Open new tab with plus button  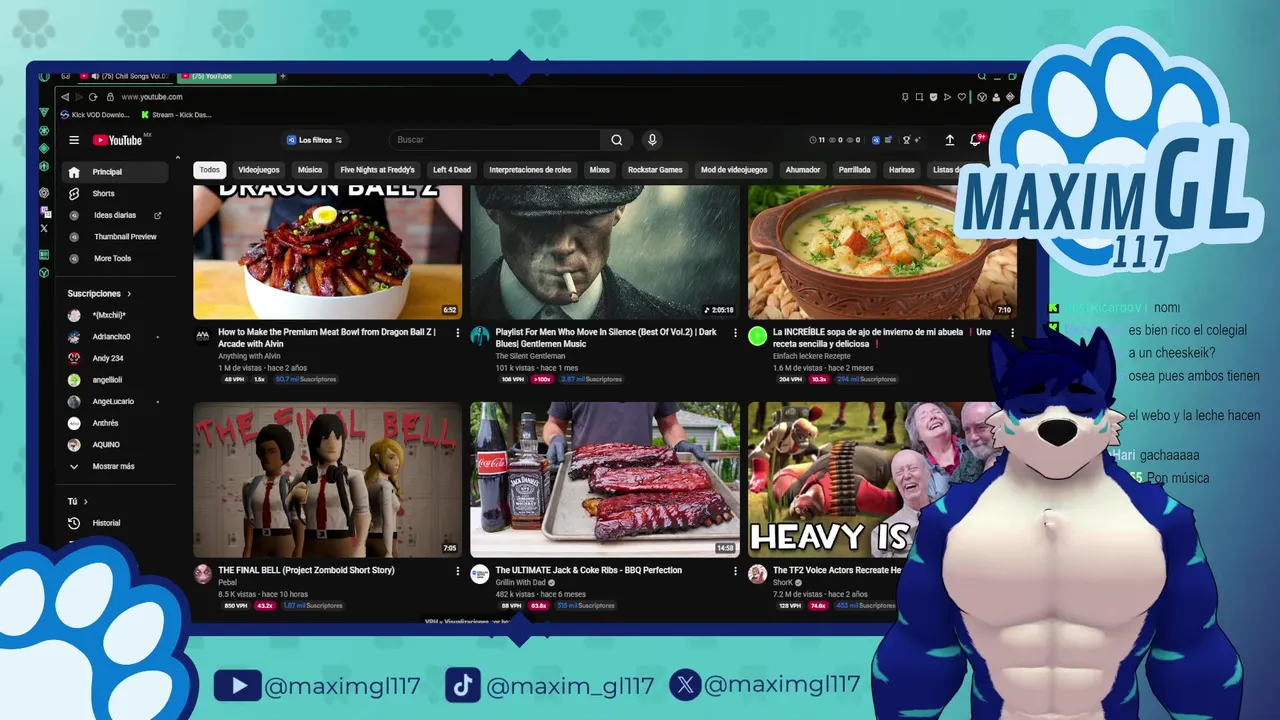[283, 76]
